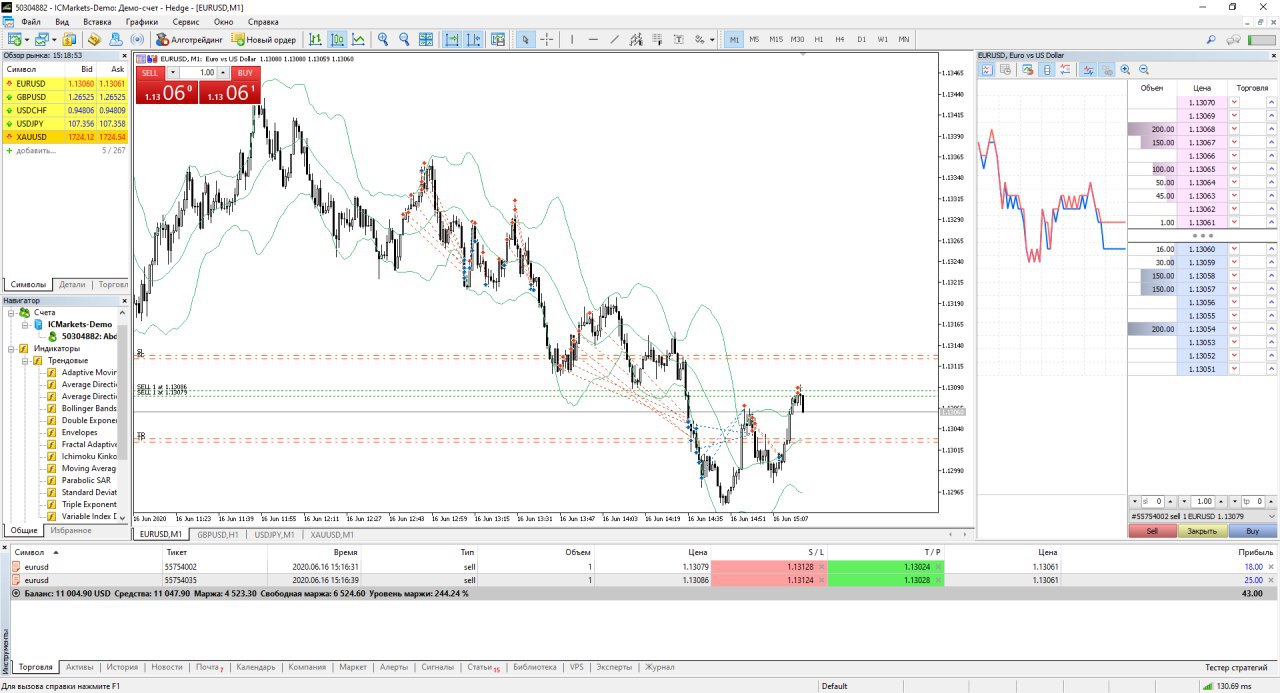Switch timeframe to M15
This screenshot has height=693, width=1280.
(x=776, y=40)
